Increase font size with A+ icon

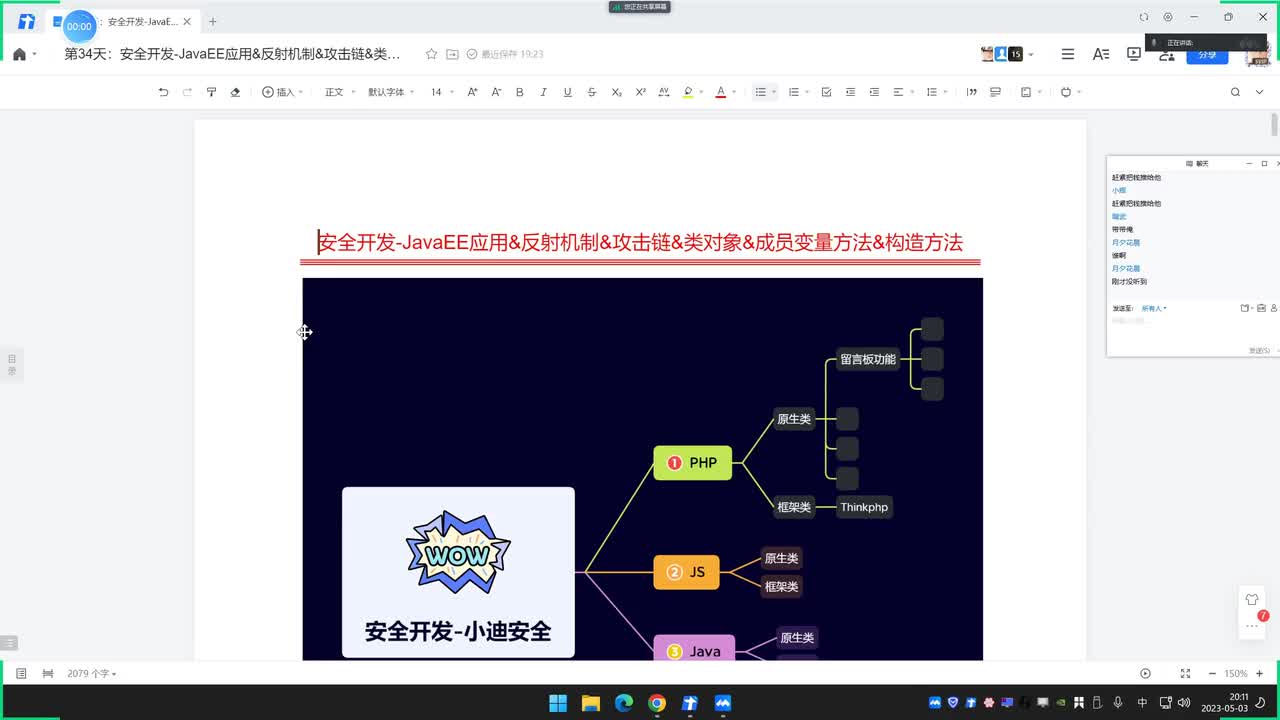[472, 92]
